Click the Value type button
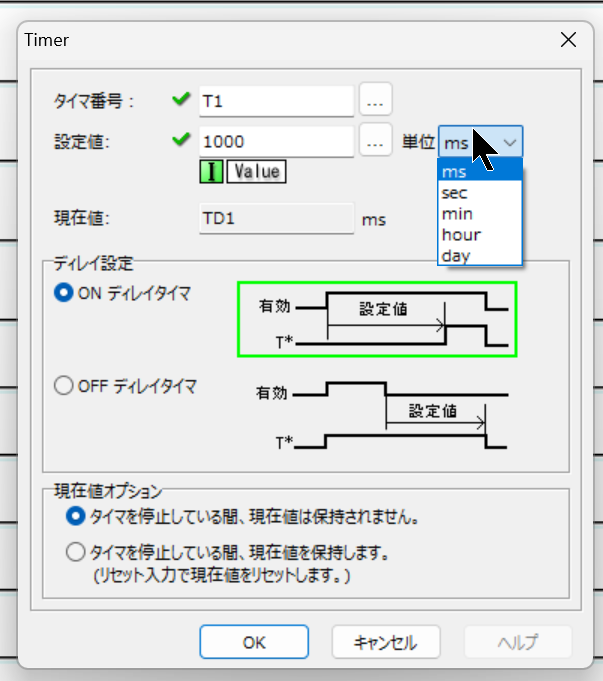This screenshot has width=603, height=681. click(x=256, y=172)
